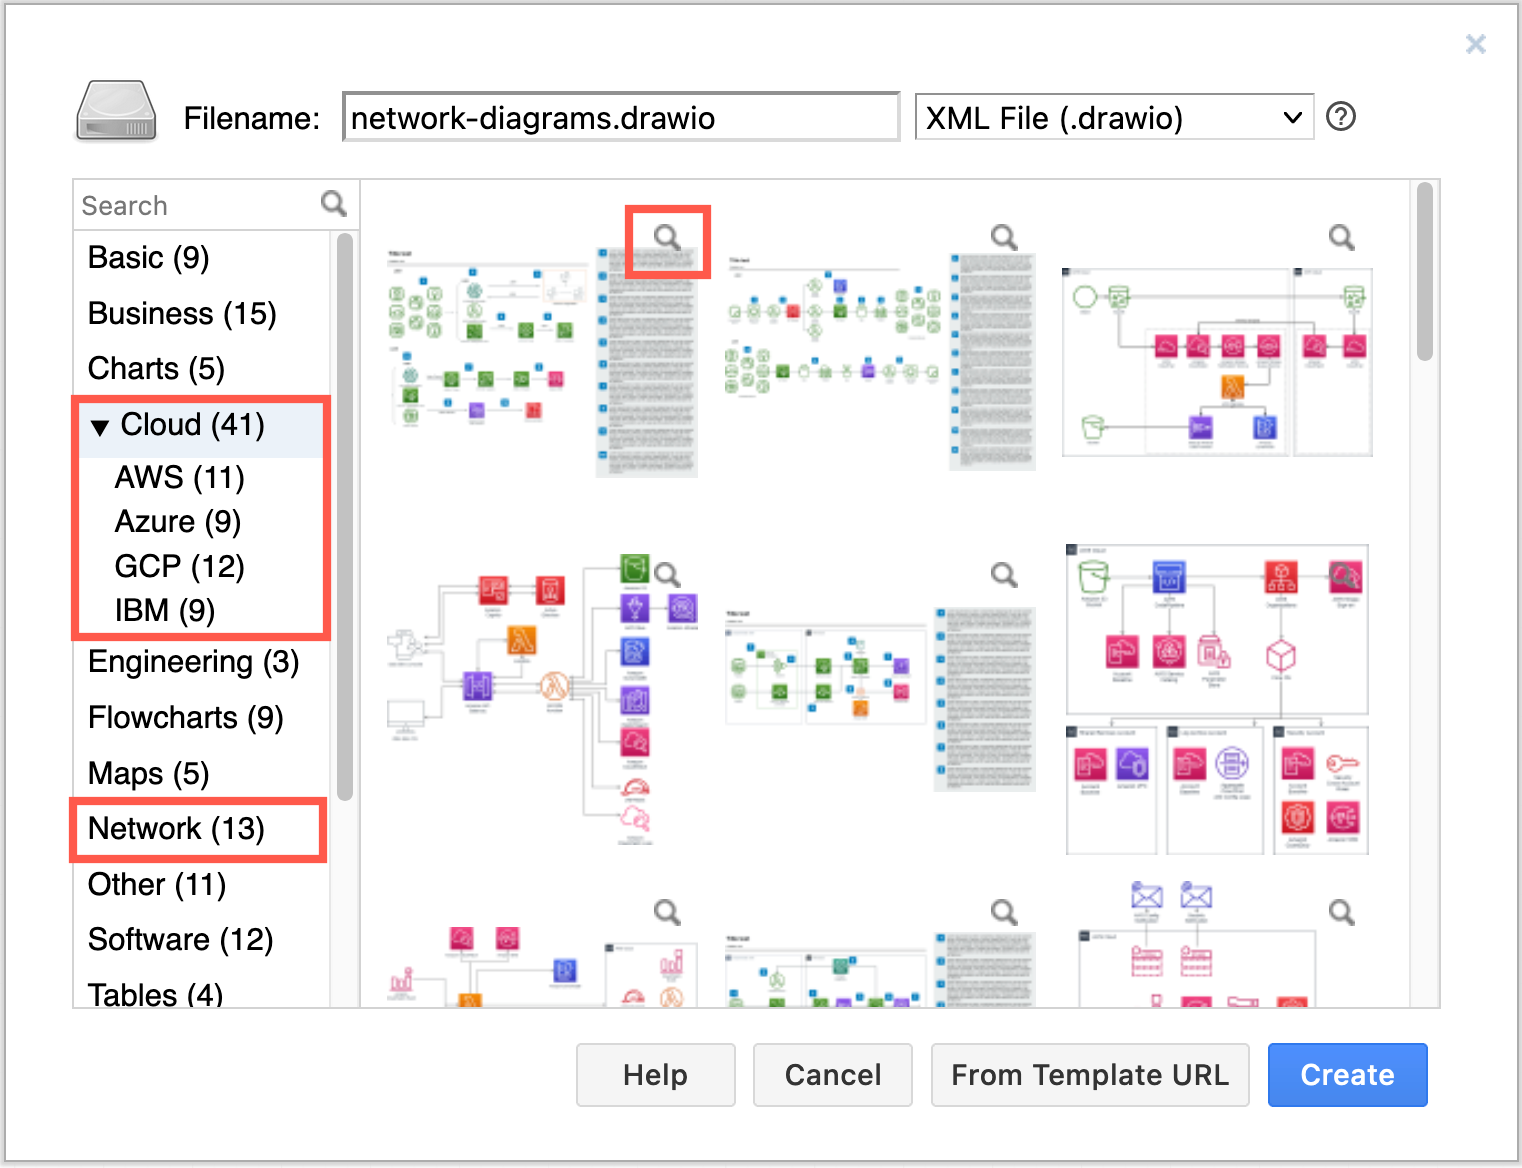This screenshot has width=1522, height=1168.
Task: Zoom preview of the top-right Azure template
Action: (1341, 237)
